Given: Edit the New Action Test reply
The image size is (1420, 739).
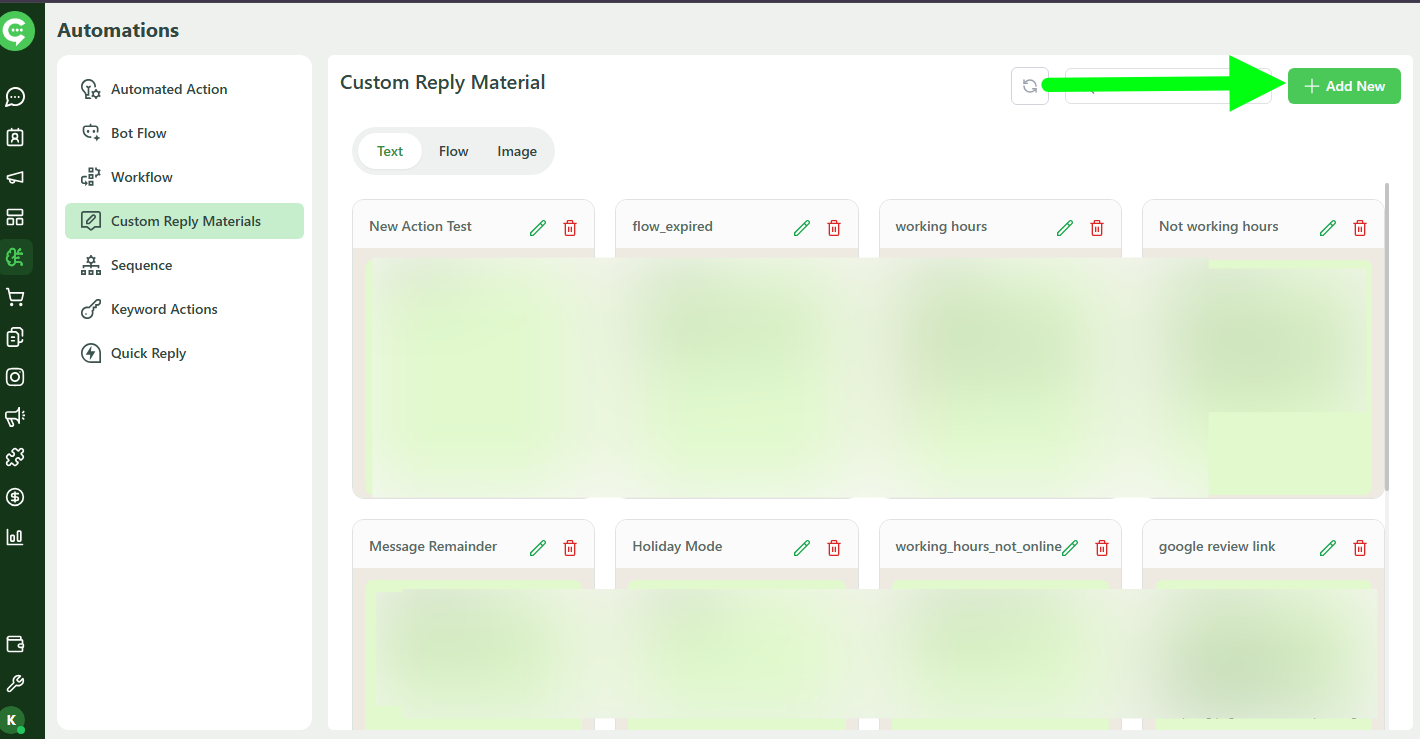Looking at the screenshot, I should click(x=538, y=227).
